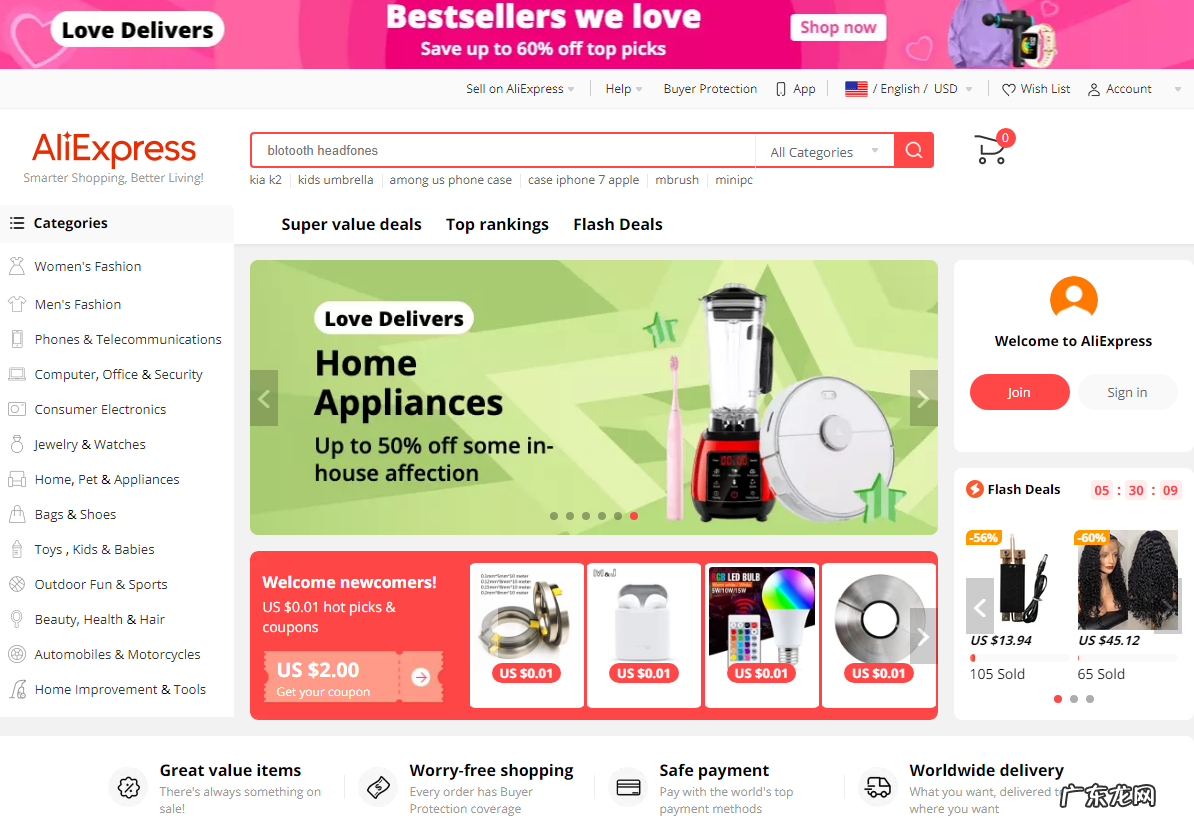Click the orange search magnifier button
Image resolution: width=1194 pixels, height=825 pixels.
tap(914, 150)
